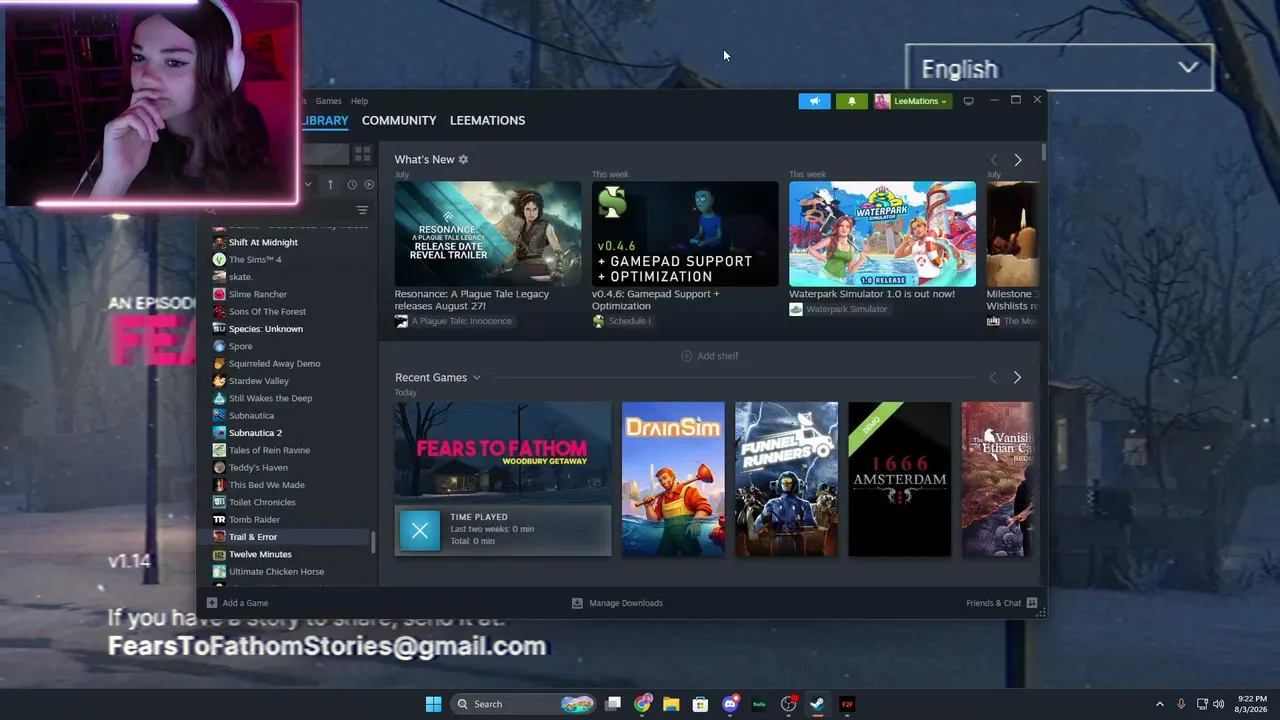
Task: Open A Plague Tale: Innocence game link
Action: tap(462, 321)
